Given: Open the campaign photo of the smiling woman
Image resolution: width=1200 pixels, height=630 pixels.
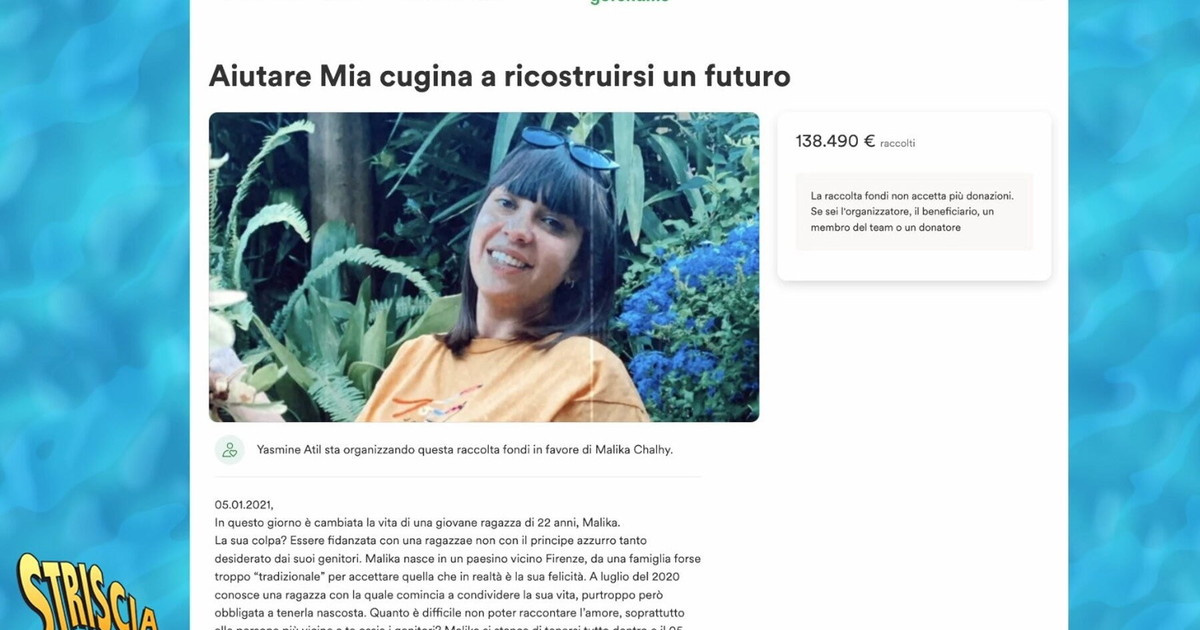Looking at the screenshot, I should (484, 267).
